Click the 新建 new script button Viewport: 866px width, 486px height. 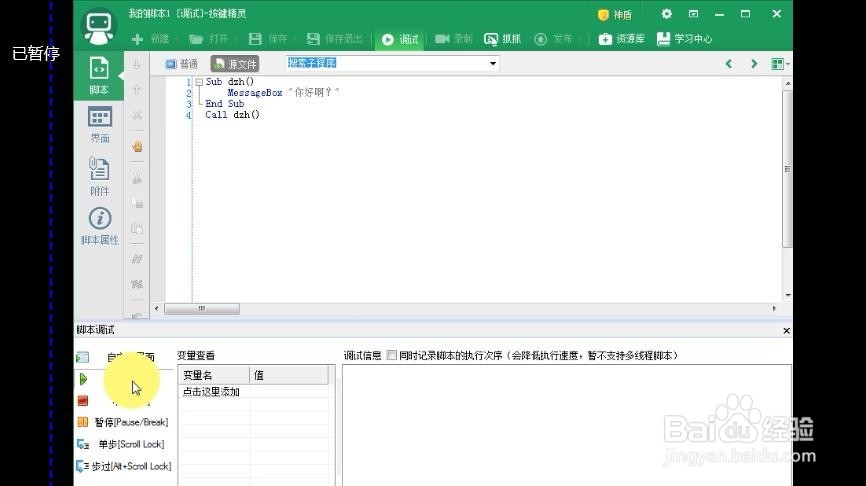[x=150, y=39]
